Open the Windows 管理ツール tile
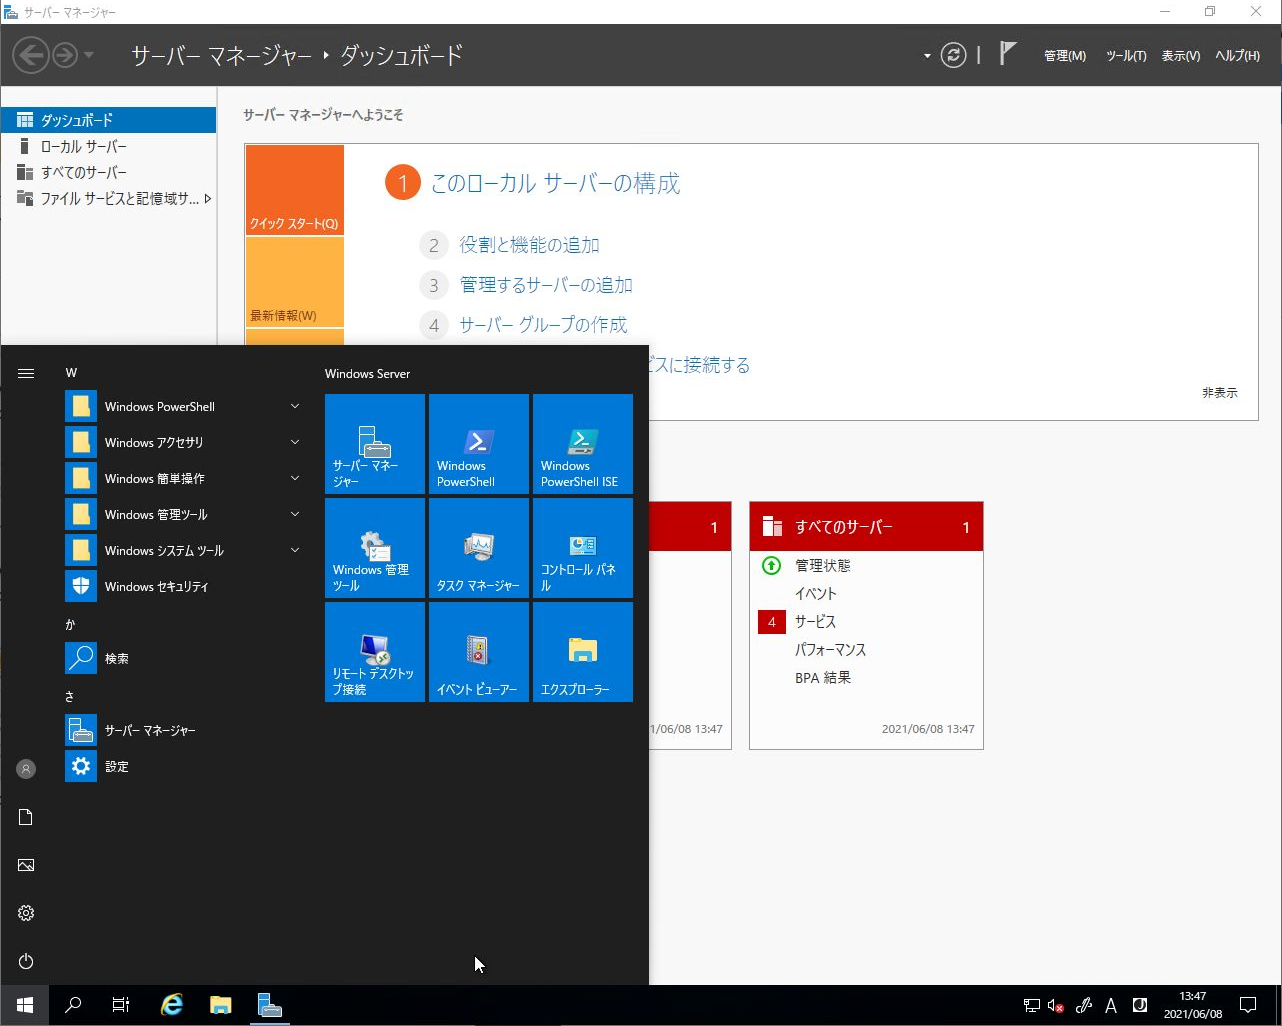 click(x=375, y=548)
